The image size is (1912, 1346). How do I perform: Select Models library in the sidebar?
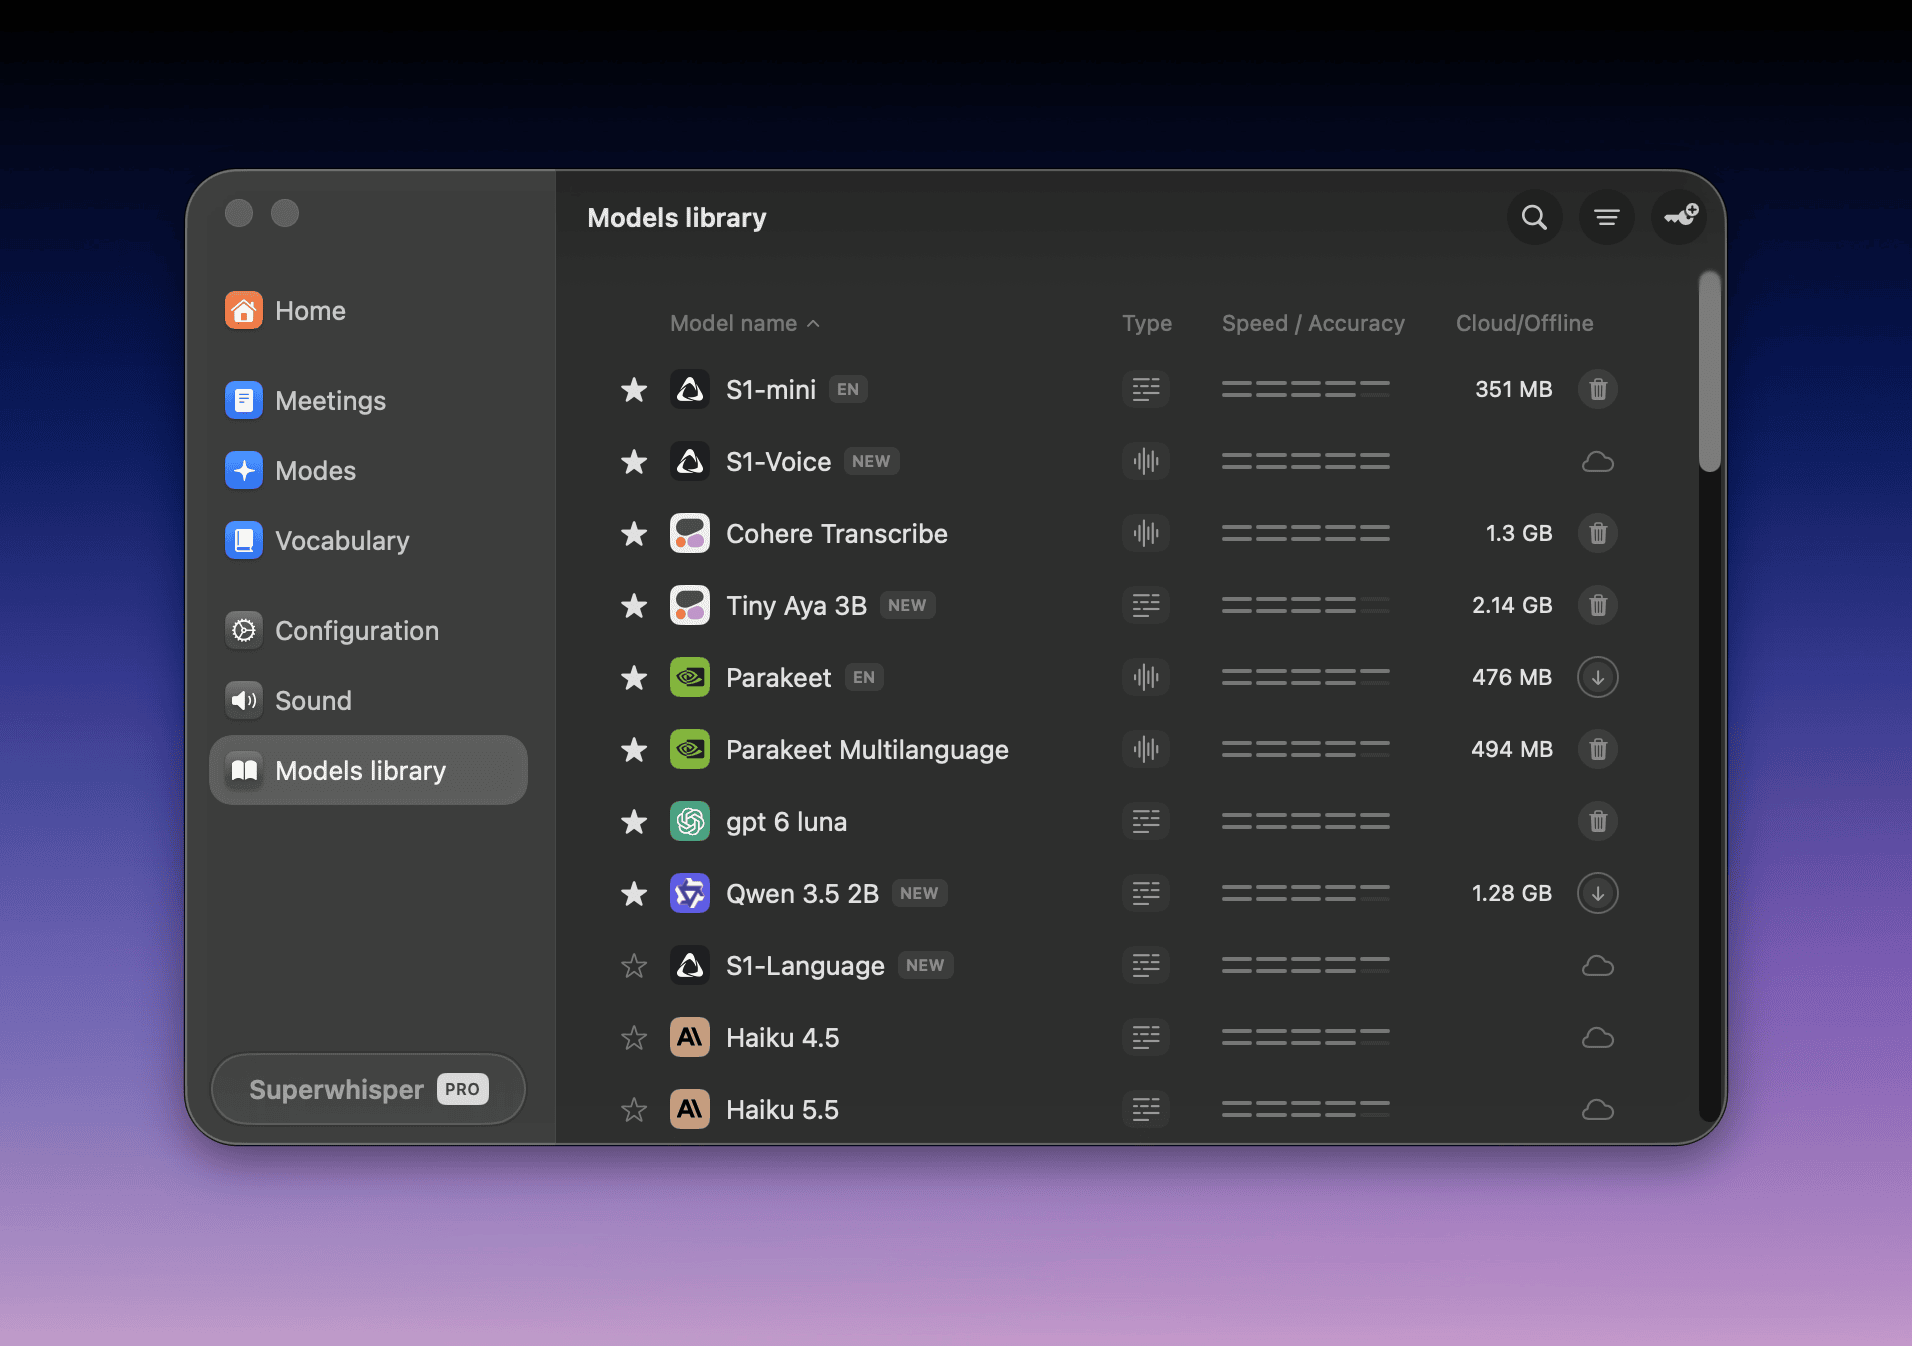coord(368,770)
